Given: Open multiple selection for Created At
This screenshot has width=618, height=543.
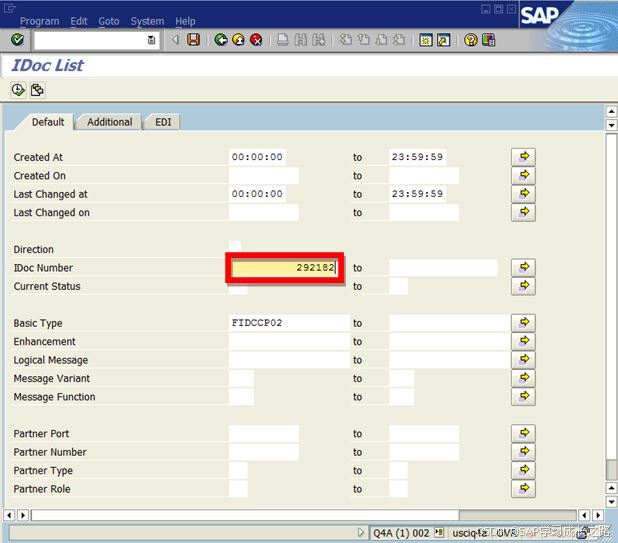Looking at the screenshot, I should coord(523,157).
